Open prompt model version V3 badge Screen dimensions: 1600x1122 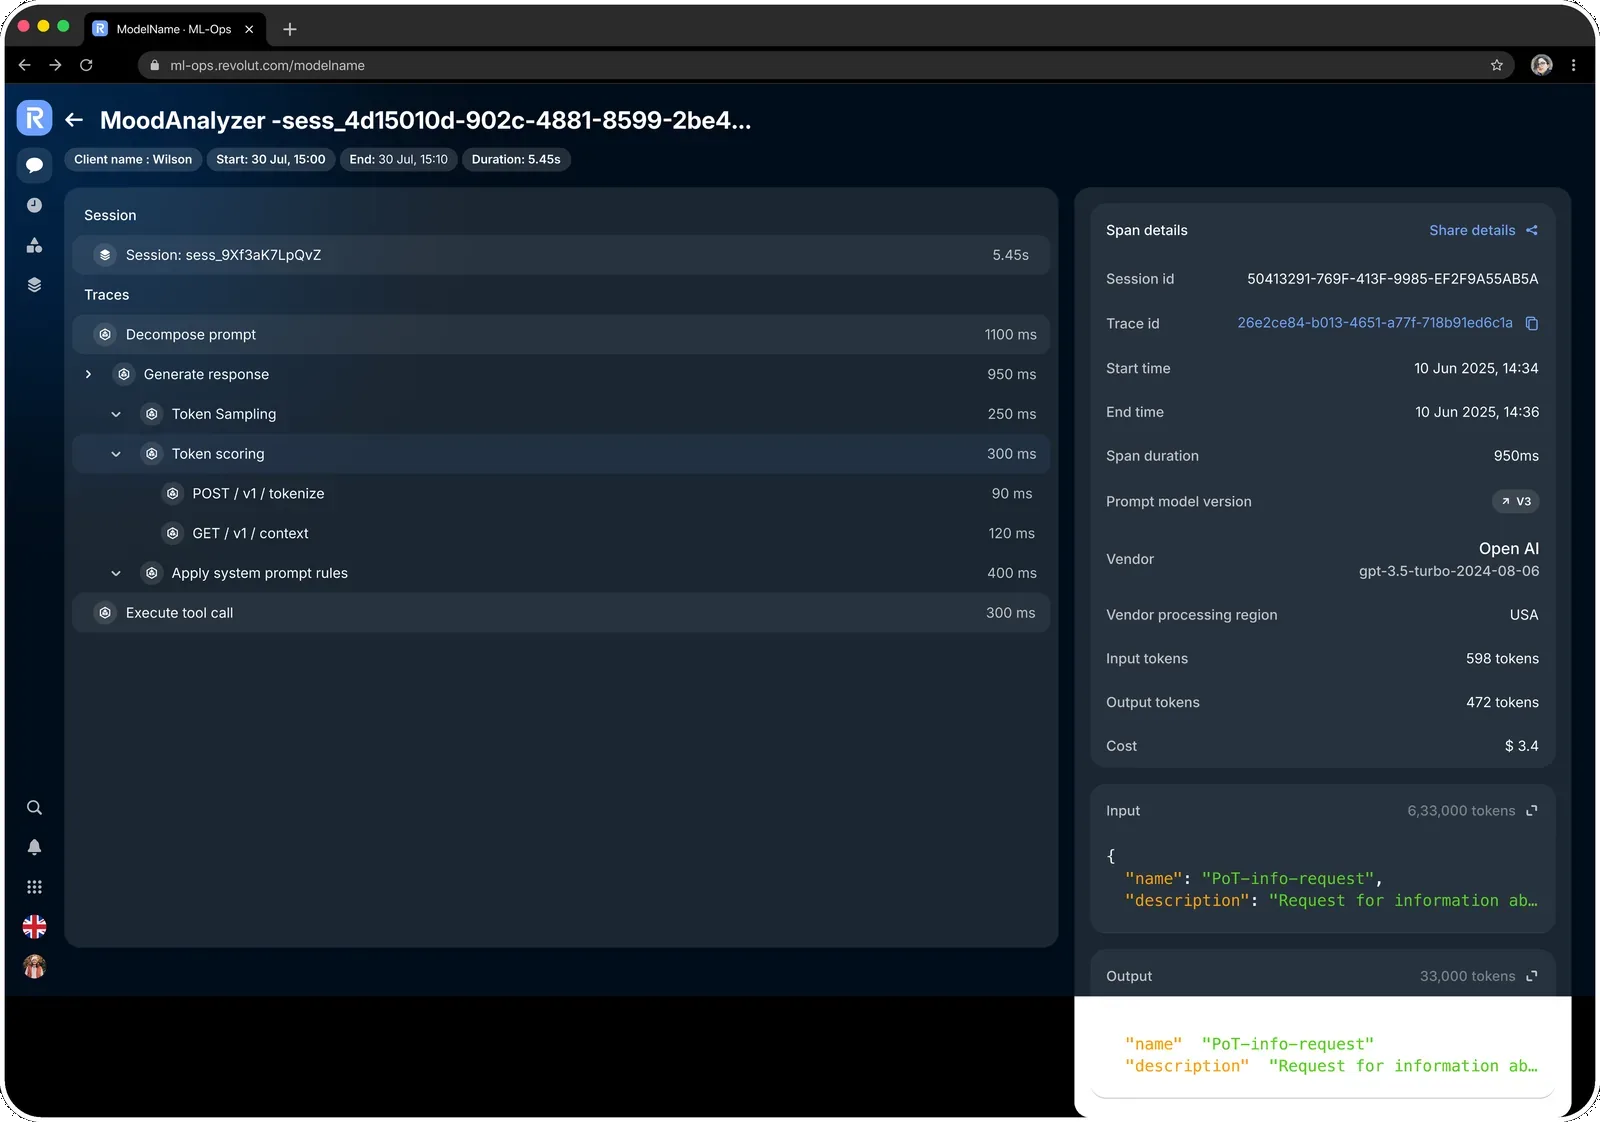point(1515,501)
